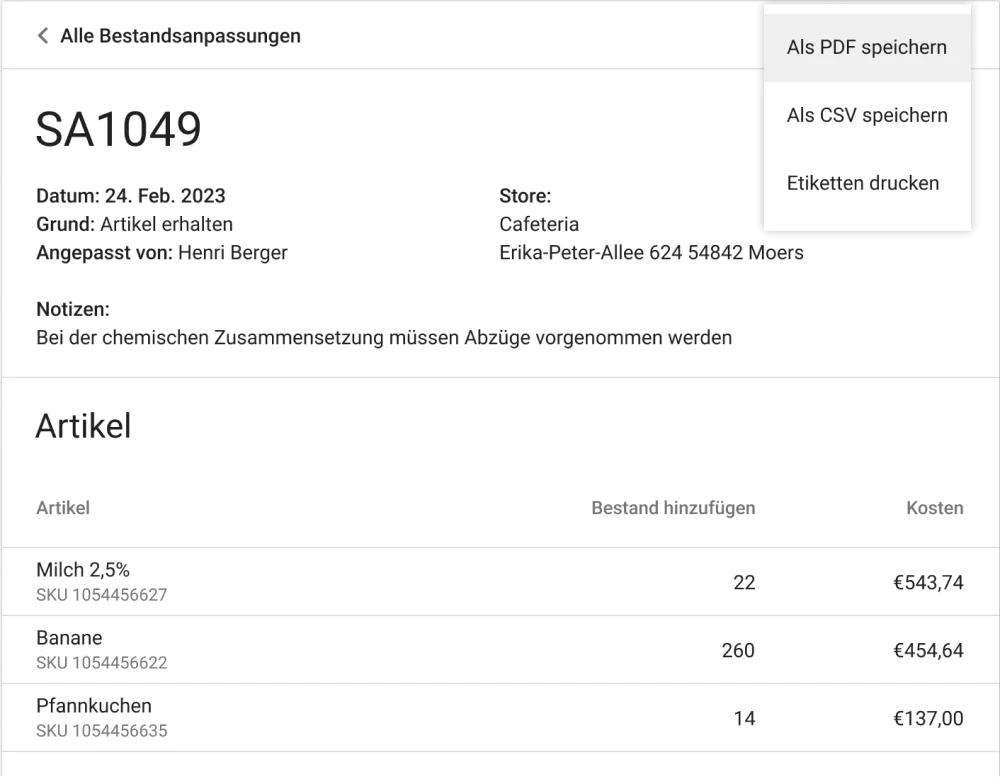Image resolution: width=1000 pixels, height=777 pixels.
Task: Click the 'Bestand hinzufügen' column header
Action: (672, 508)
